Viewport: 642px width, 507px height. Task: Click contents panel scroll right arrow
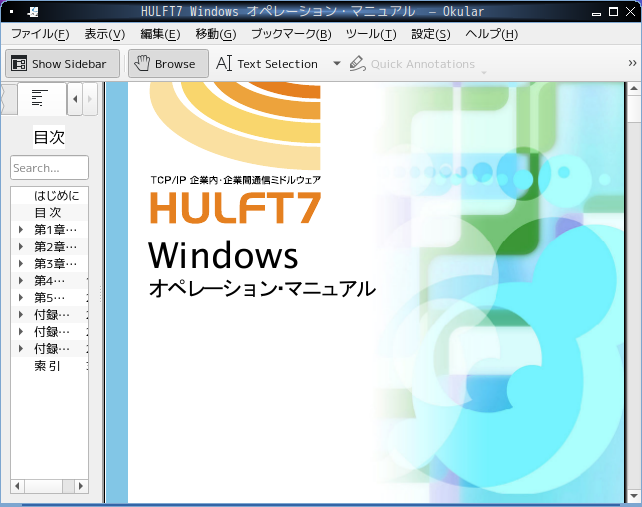pyautogui.click(x=81, y=486)
